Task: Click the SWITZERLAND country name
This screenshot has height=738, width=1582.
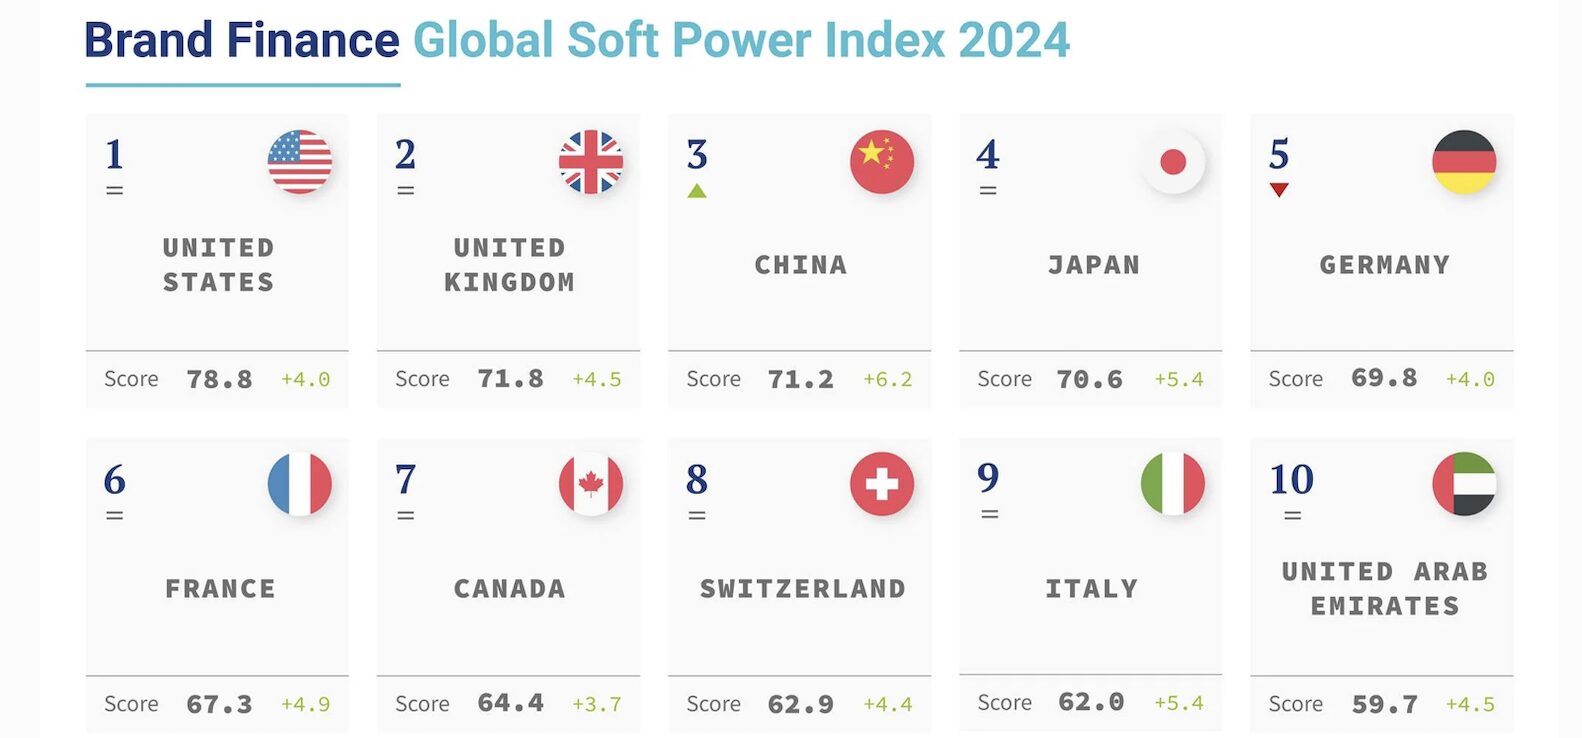Action: coord(802,589)
